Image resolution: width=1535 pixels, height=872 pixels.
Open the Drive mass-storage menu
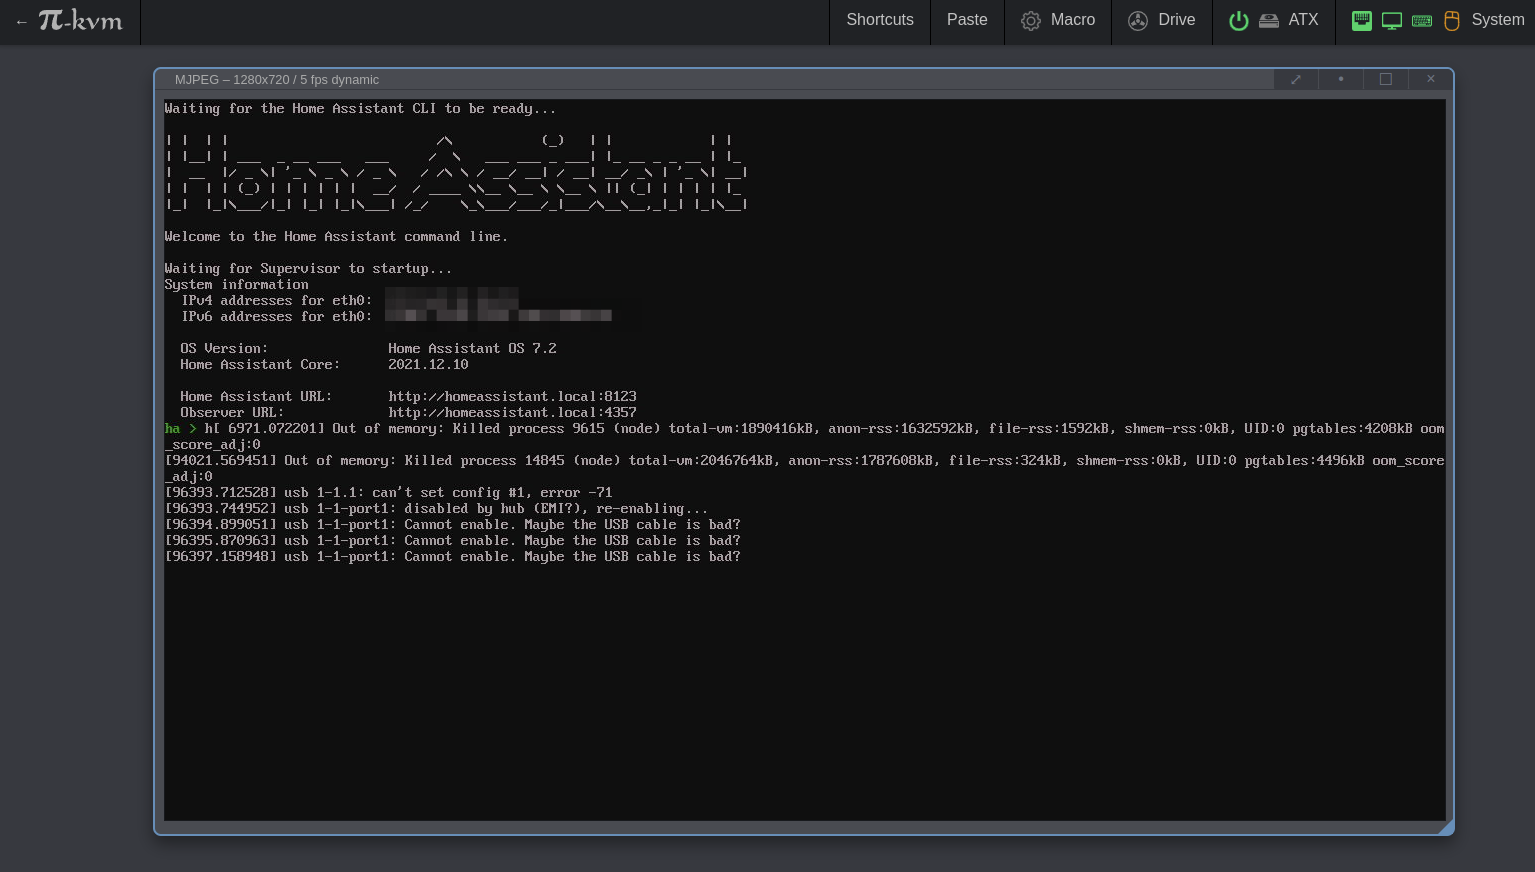coord(1162,20)
